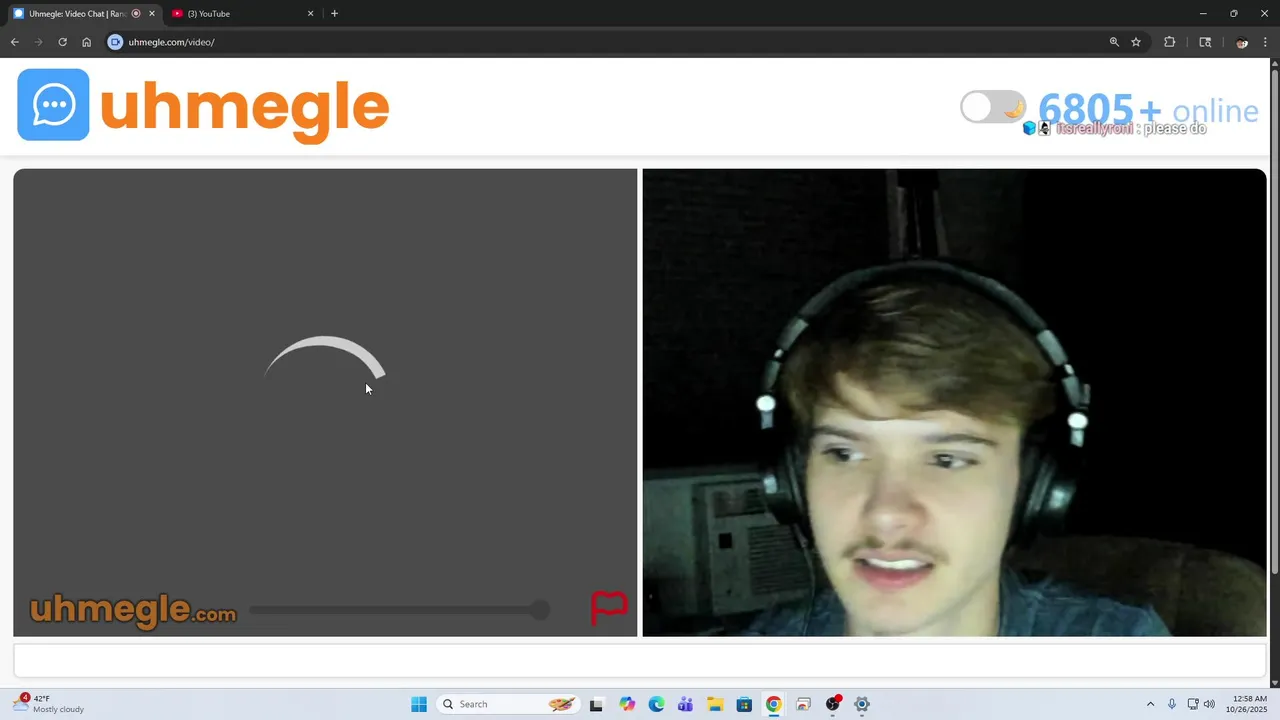Adjust the stranger volume slider knob
The height and width of the screenshot is (720, 1280).
click(540, 609)
